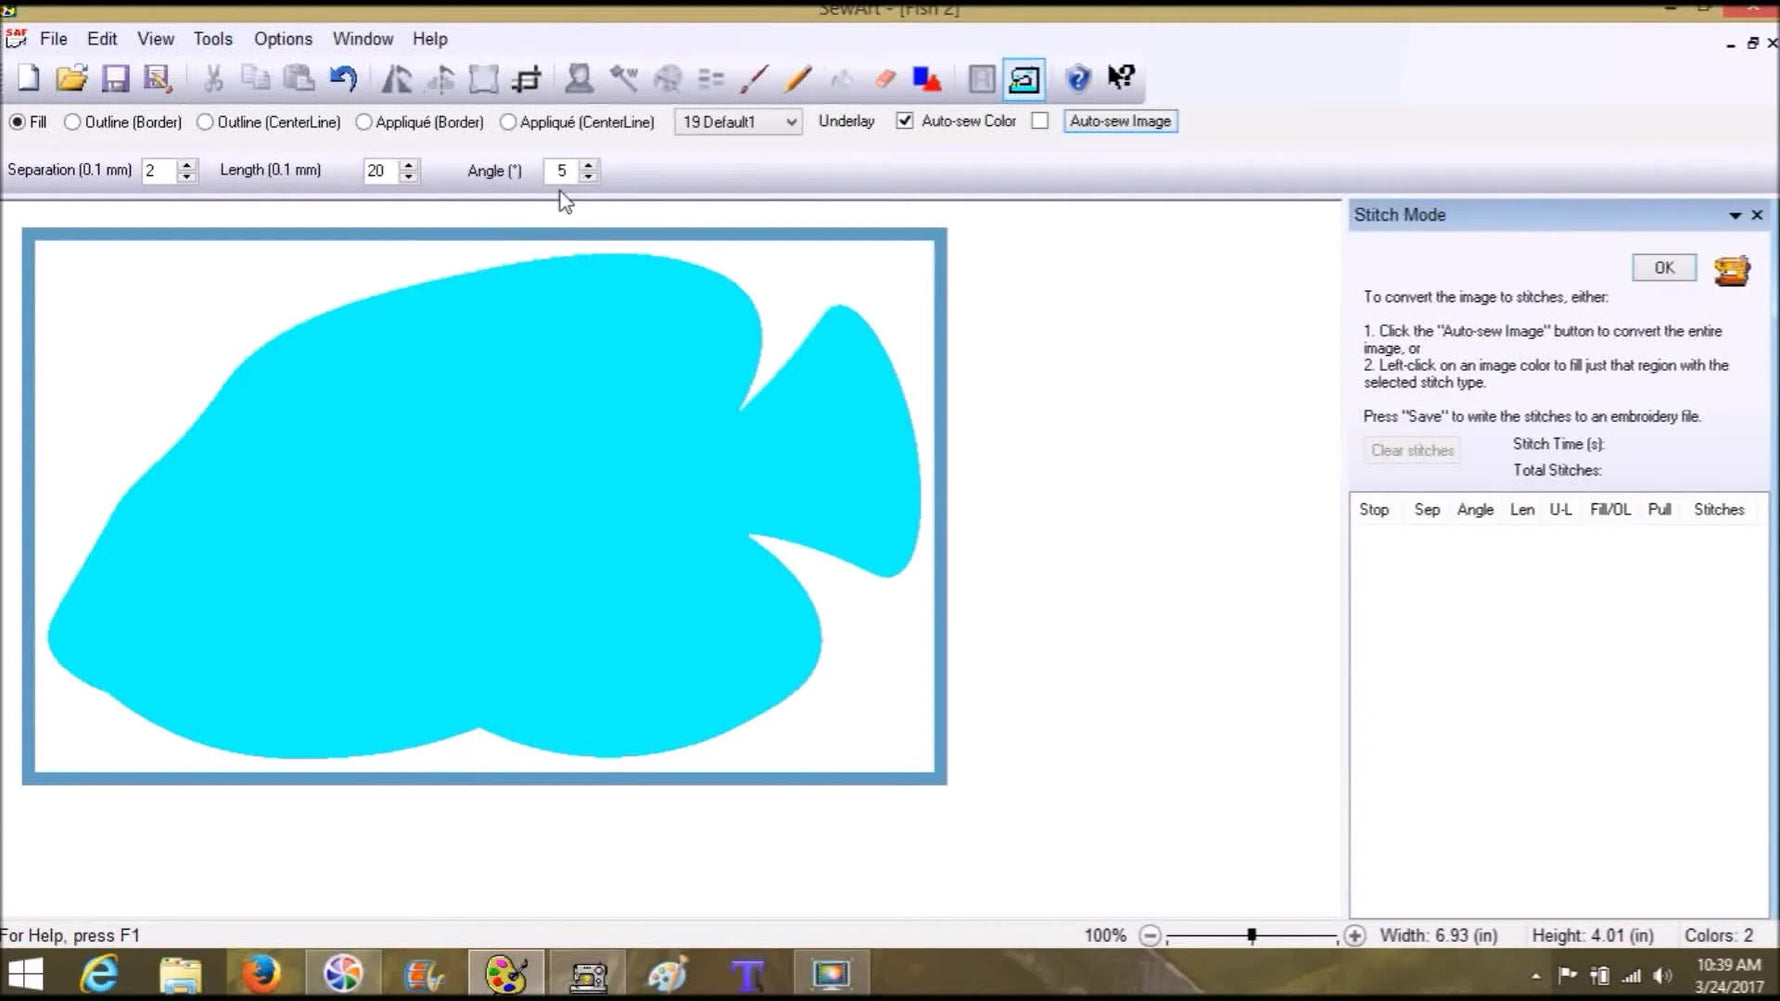
Task: Open the Window menu
Action: coord(362,39)
